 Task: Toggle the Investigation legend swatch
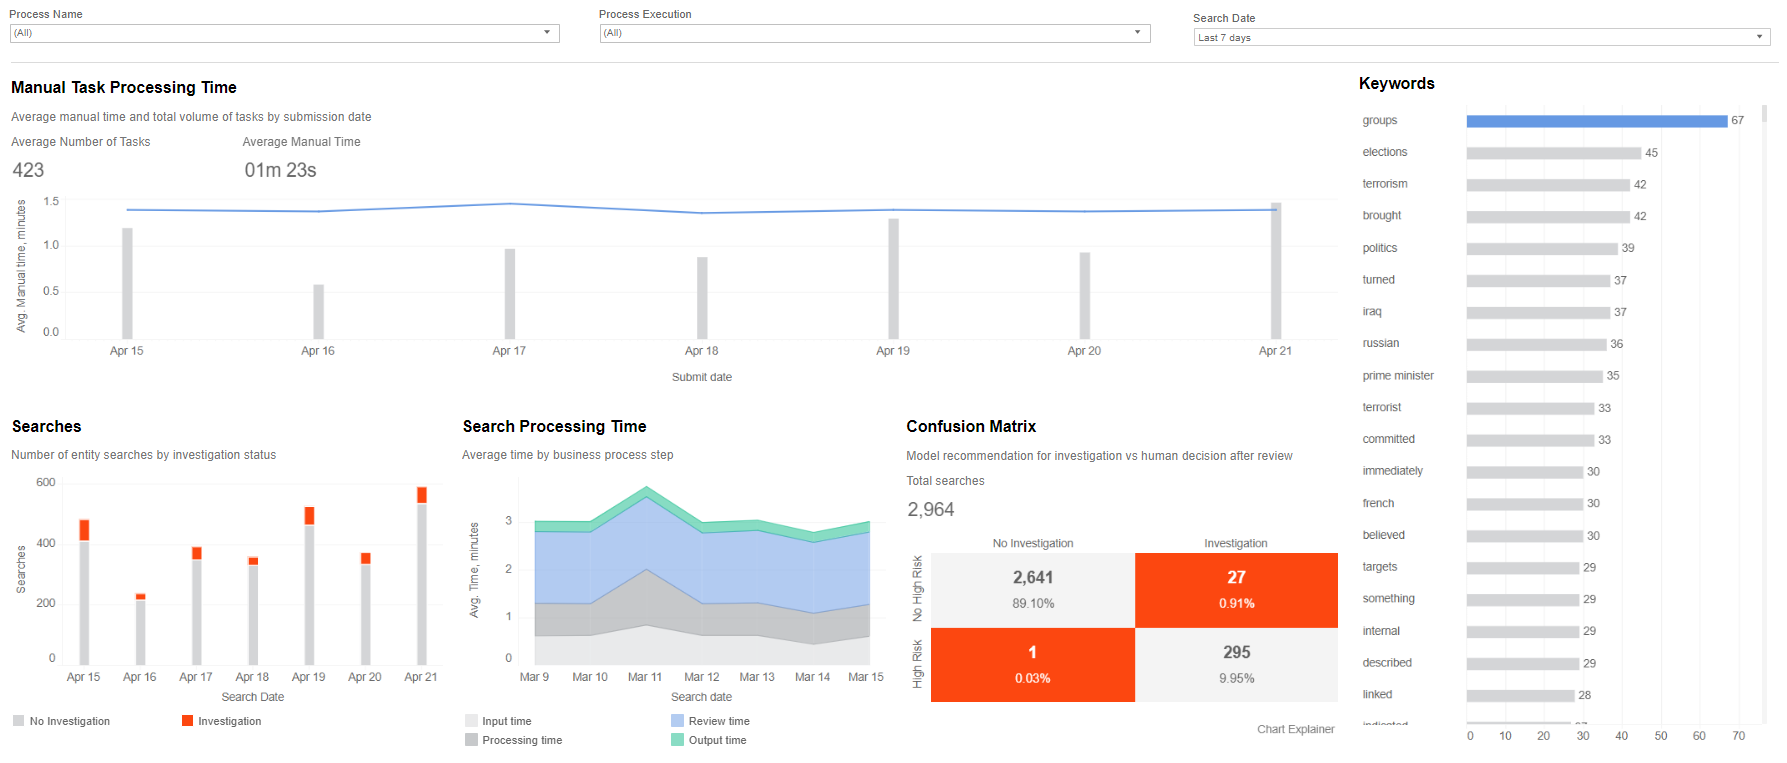(x=187, y=721)
